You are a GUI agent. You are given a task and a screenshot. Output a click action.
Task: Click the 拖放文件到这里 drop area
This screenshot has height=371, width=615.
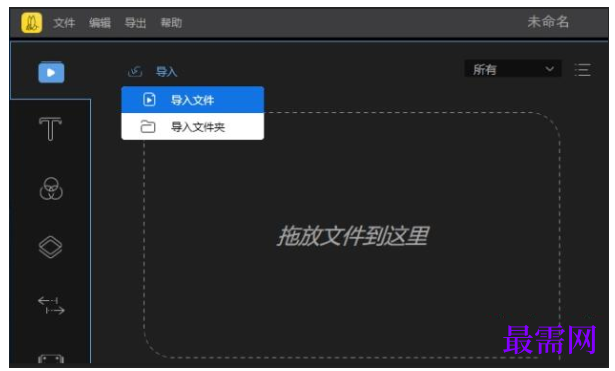(x=352, y=235)
